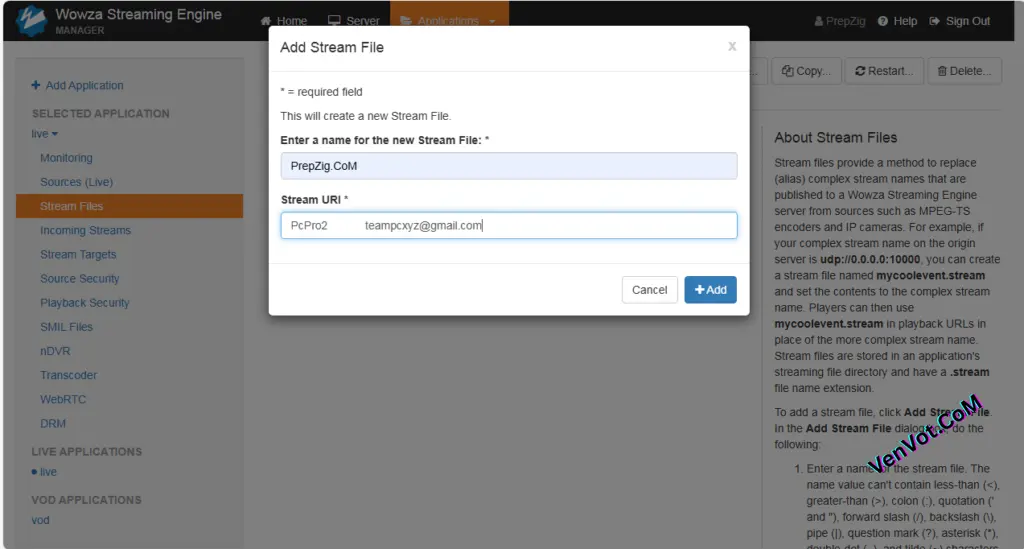1024x549 pixels.
Task: Close the Add Stream File dialog
Action: click(732, 46)
